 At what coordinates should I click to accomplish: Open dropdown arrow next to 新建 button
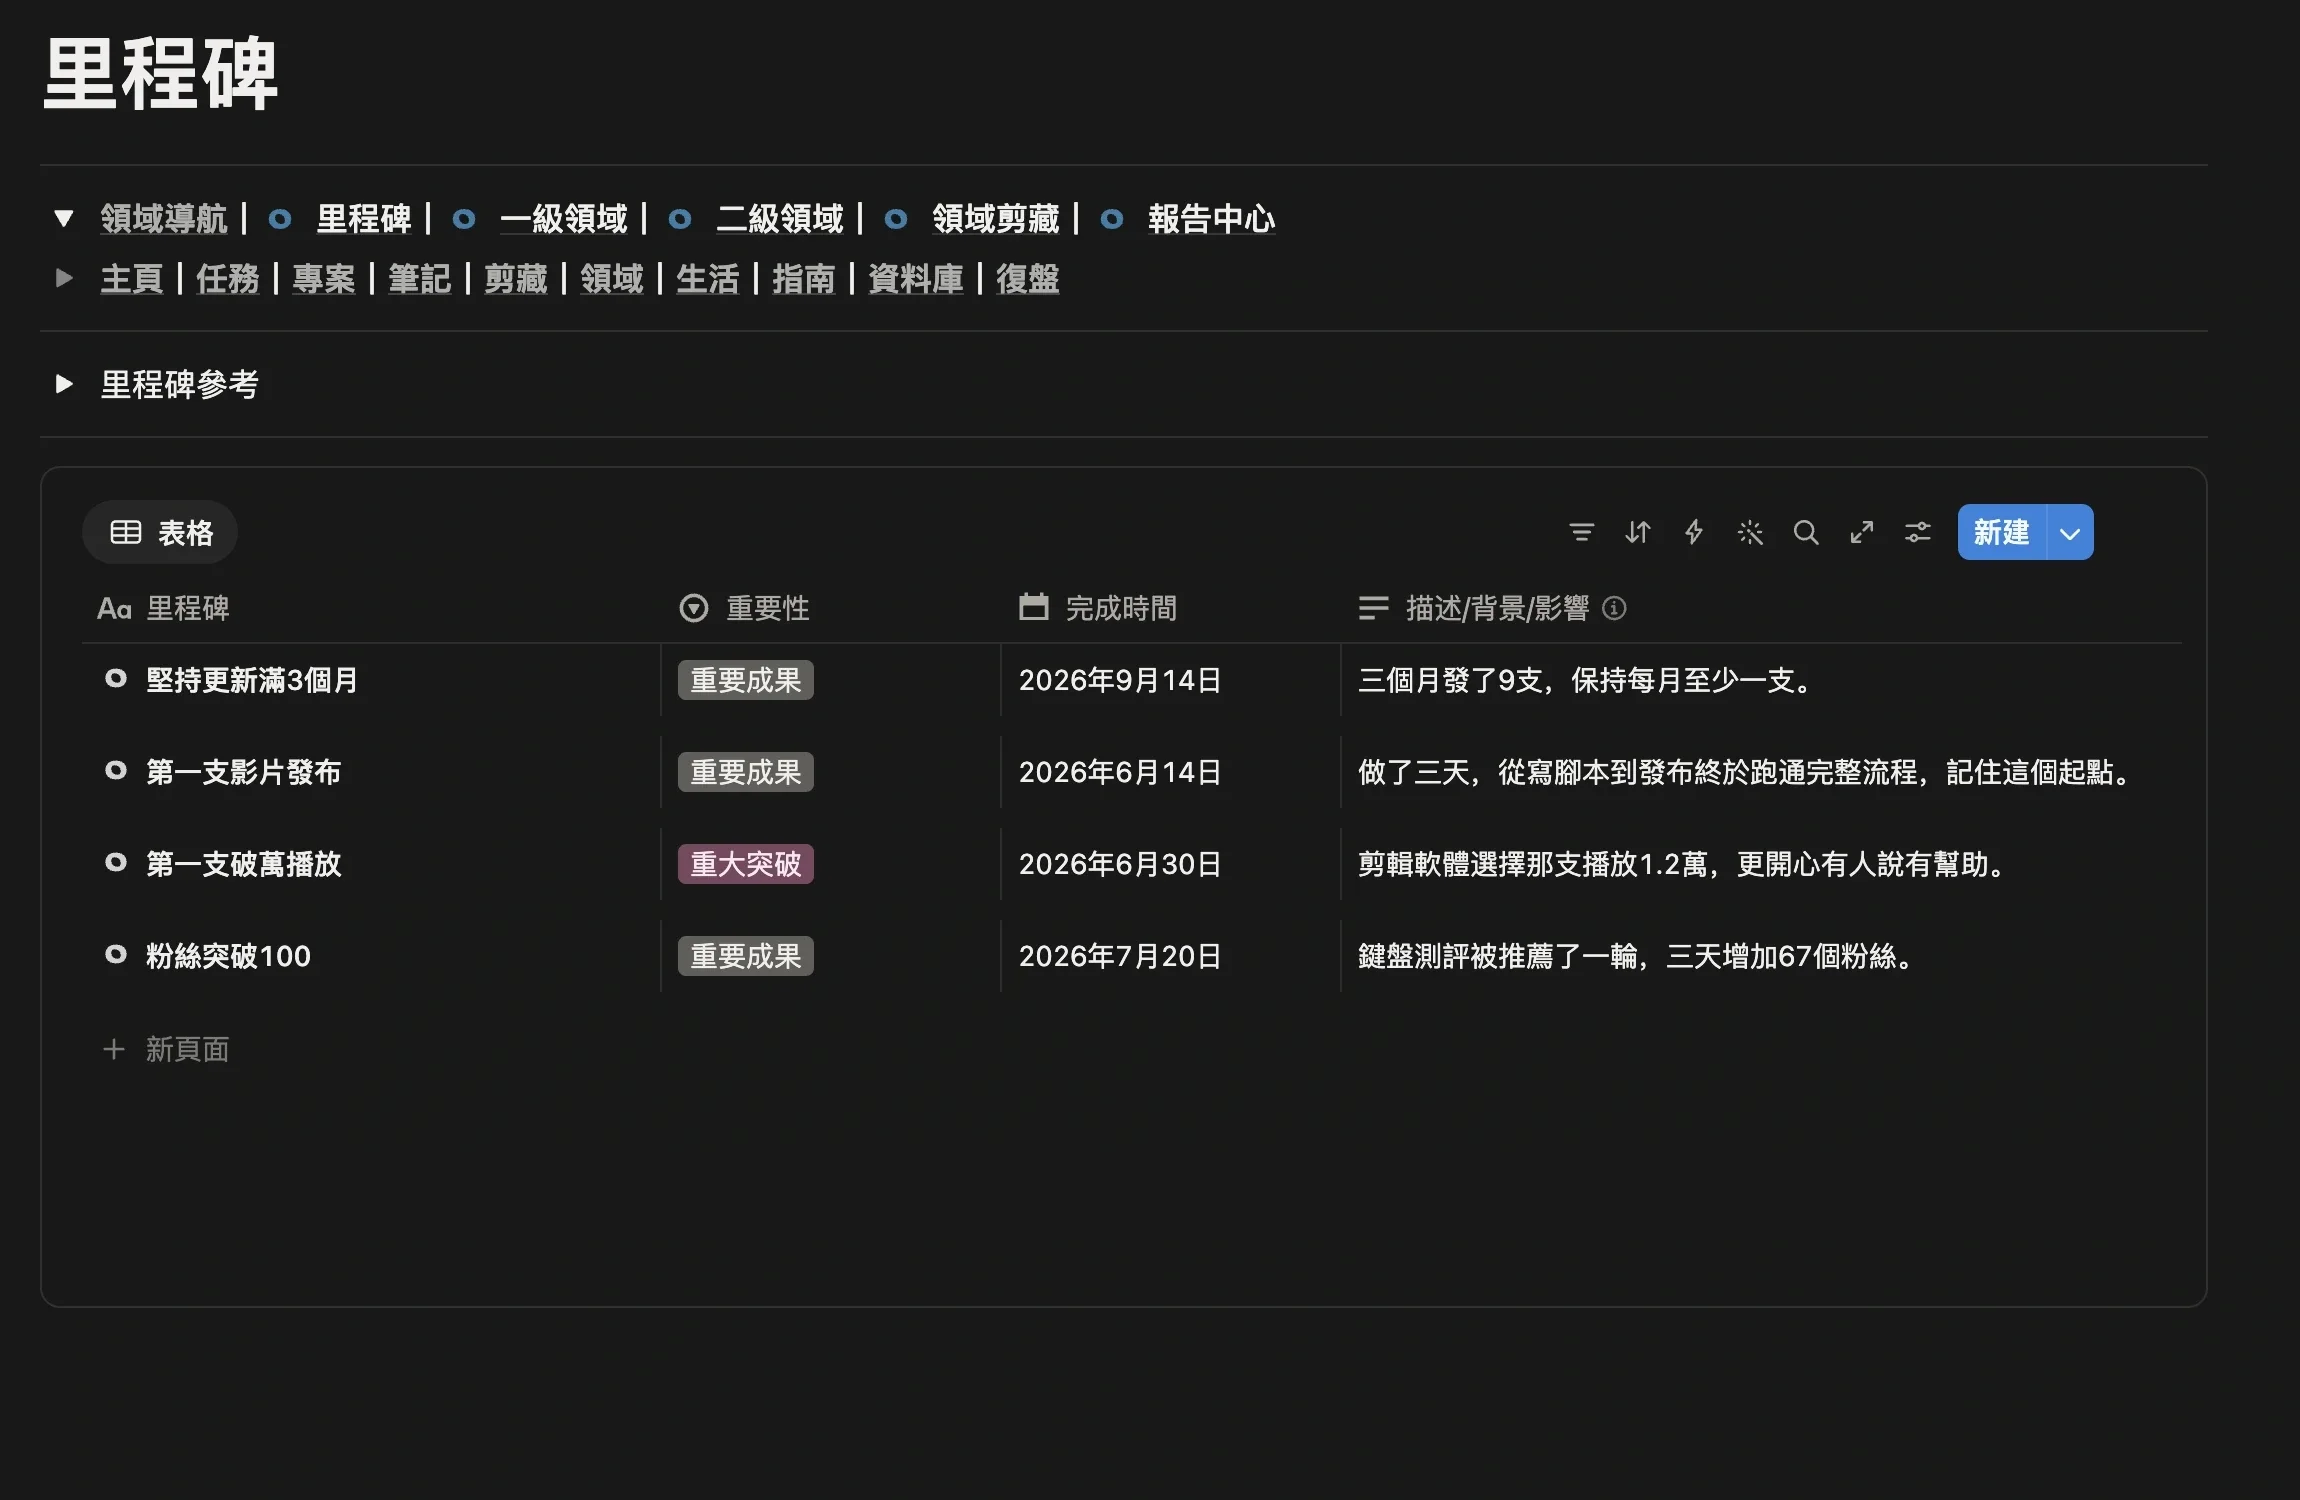(x=2070, y=533)
